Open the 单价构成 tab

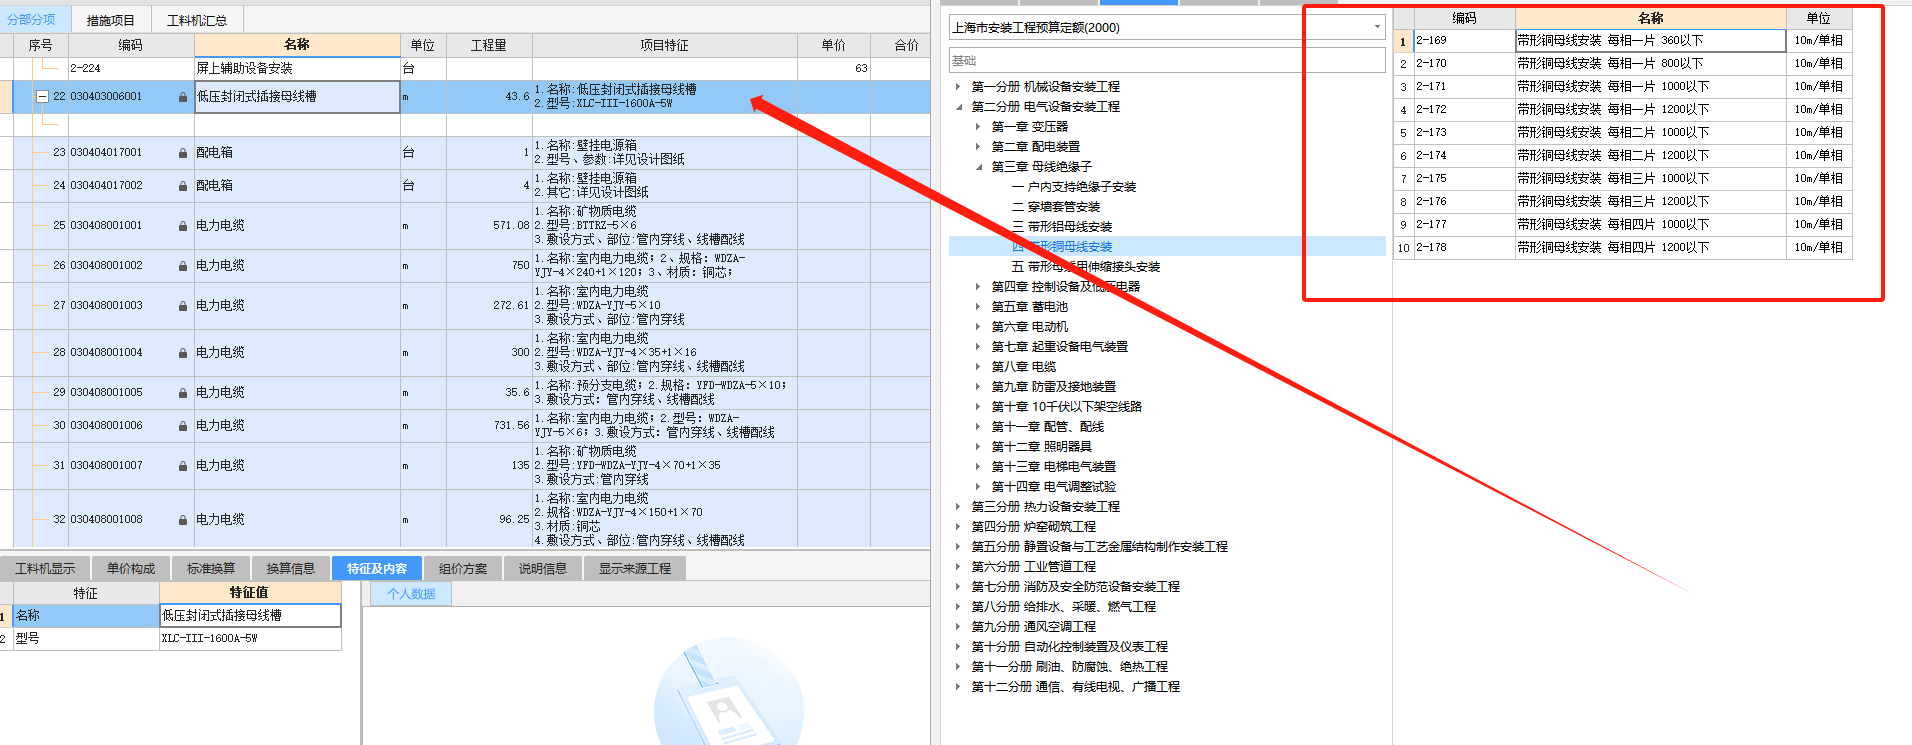[131, 568]
